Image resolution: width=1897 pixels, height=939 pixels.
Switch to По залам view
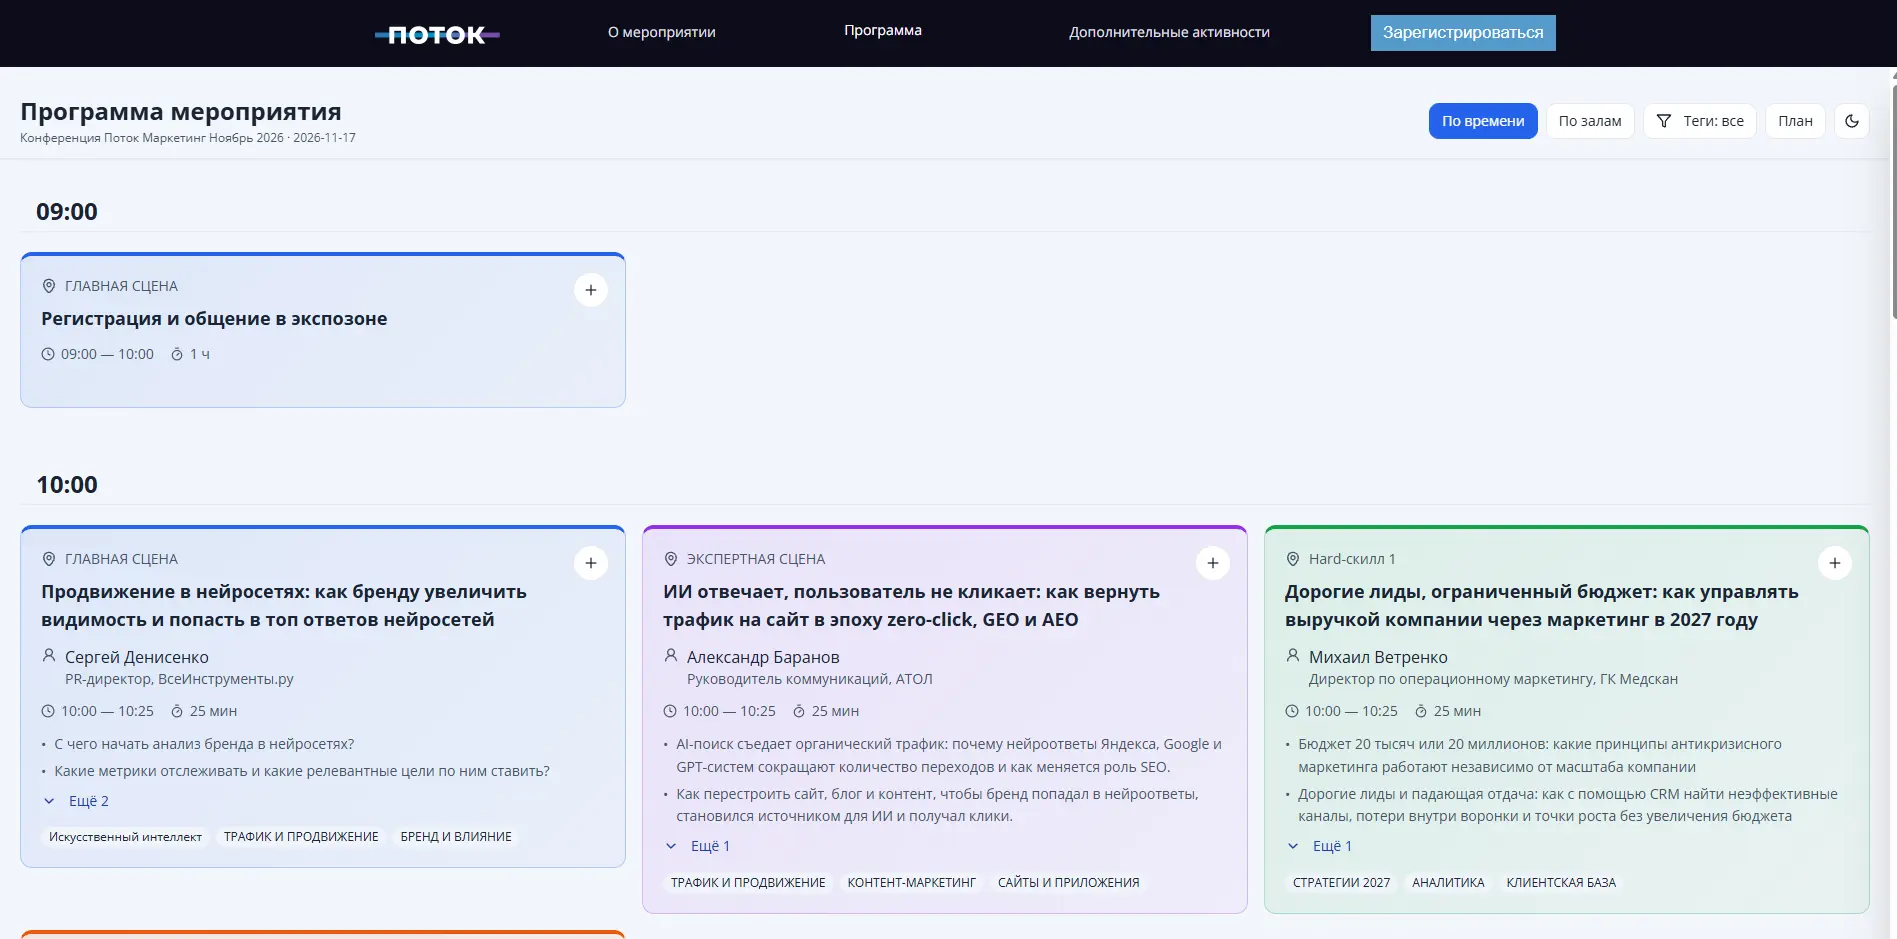[x=1590, y=121]
